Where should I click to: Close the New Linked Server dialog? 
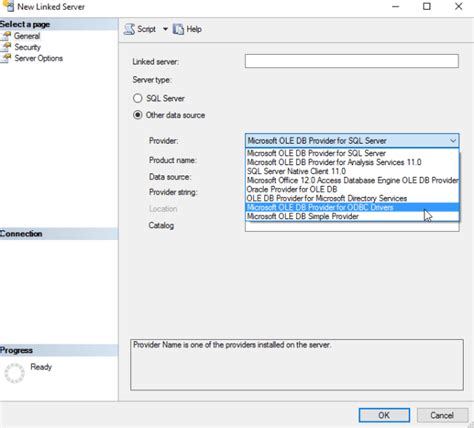(459, 6)
